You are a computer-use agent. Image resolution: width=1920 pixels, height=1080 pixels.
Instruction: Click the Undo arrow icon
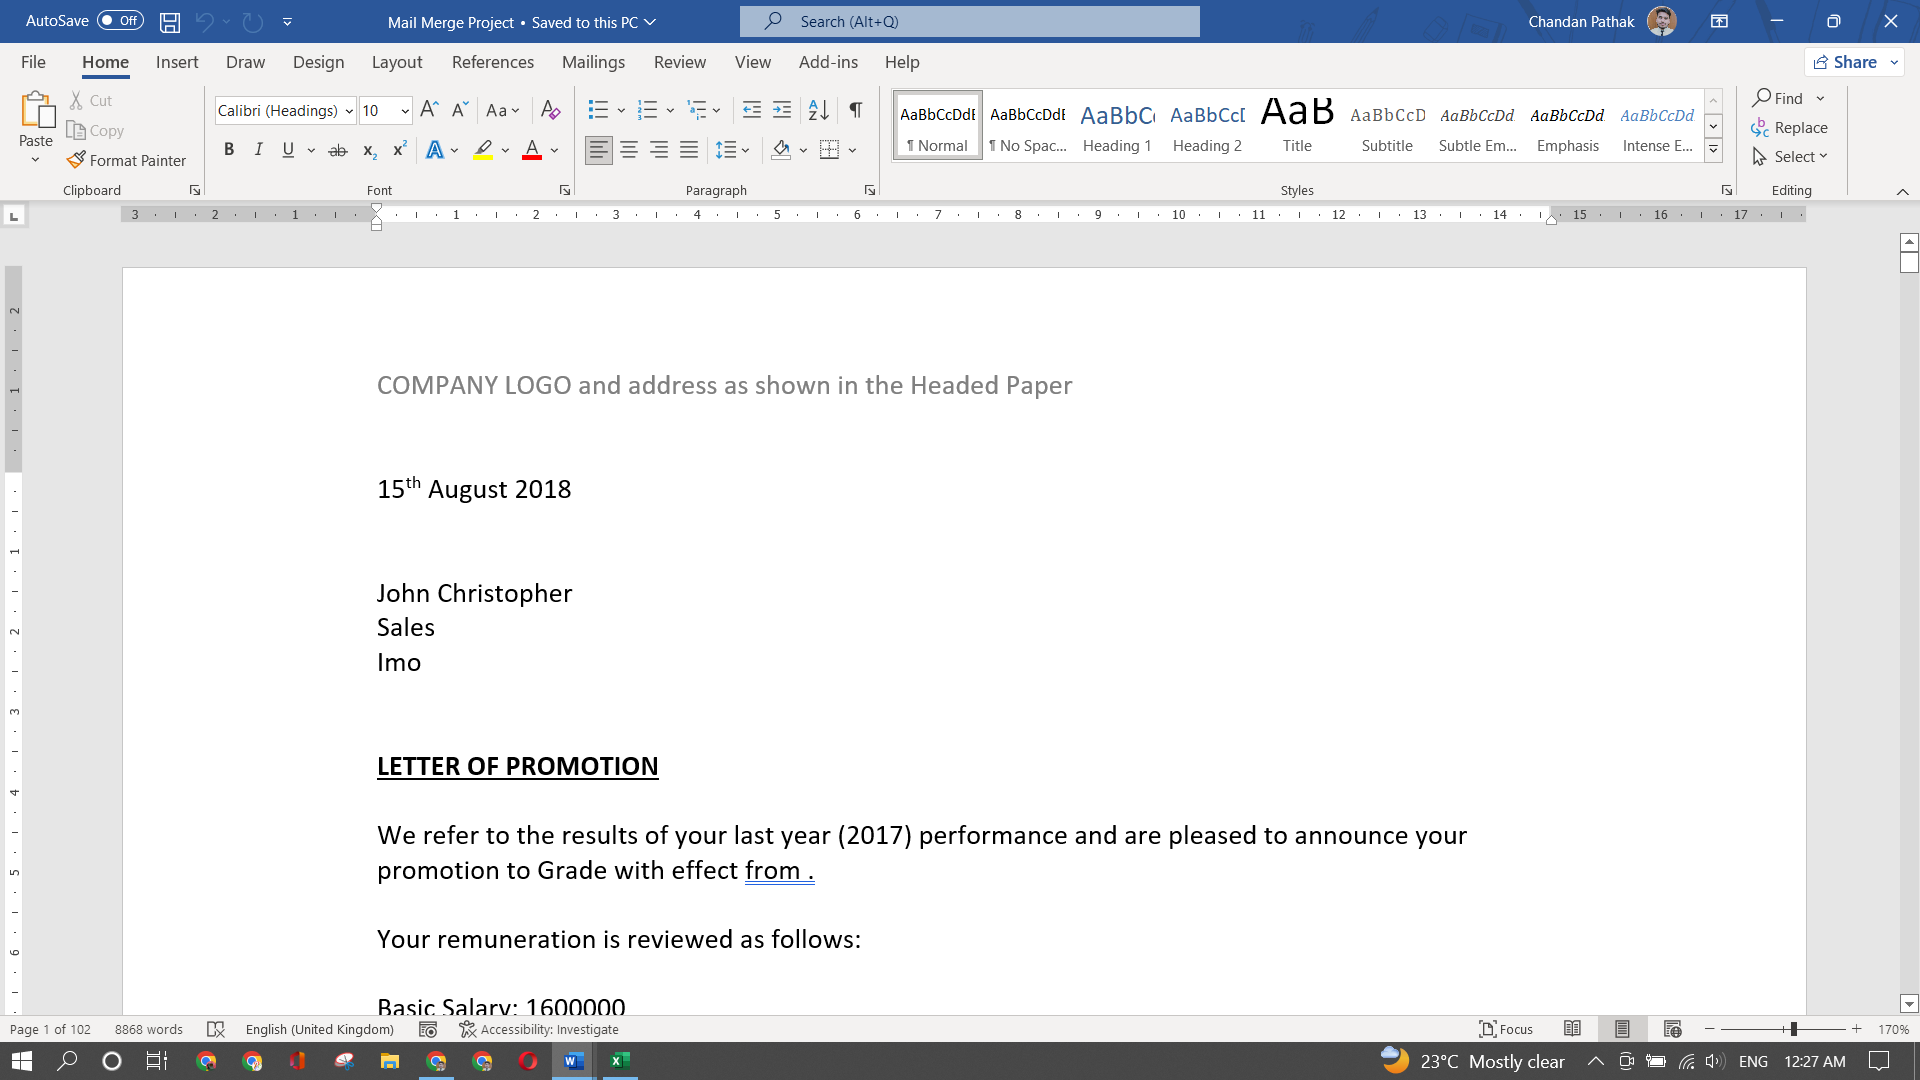pyautogui.click(x=205, y=22)
